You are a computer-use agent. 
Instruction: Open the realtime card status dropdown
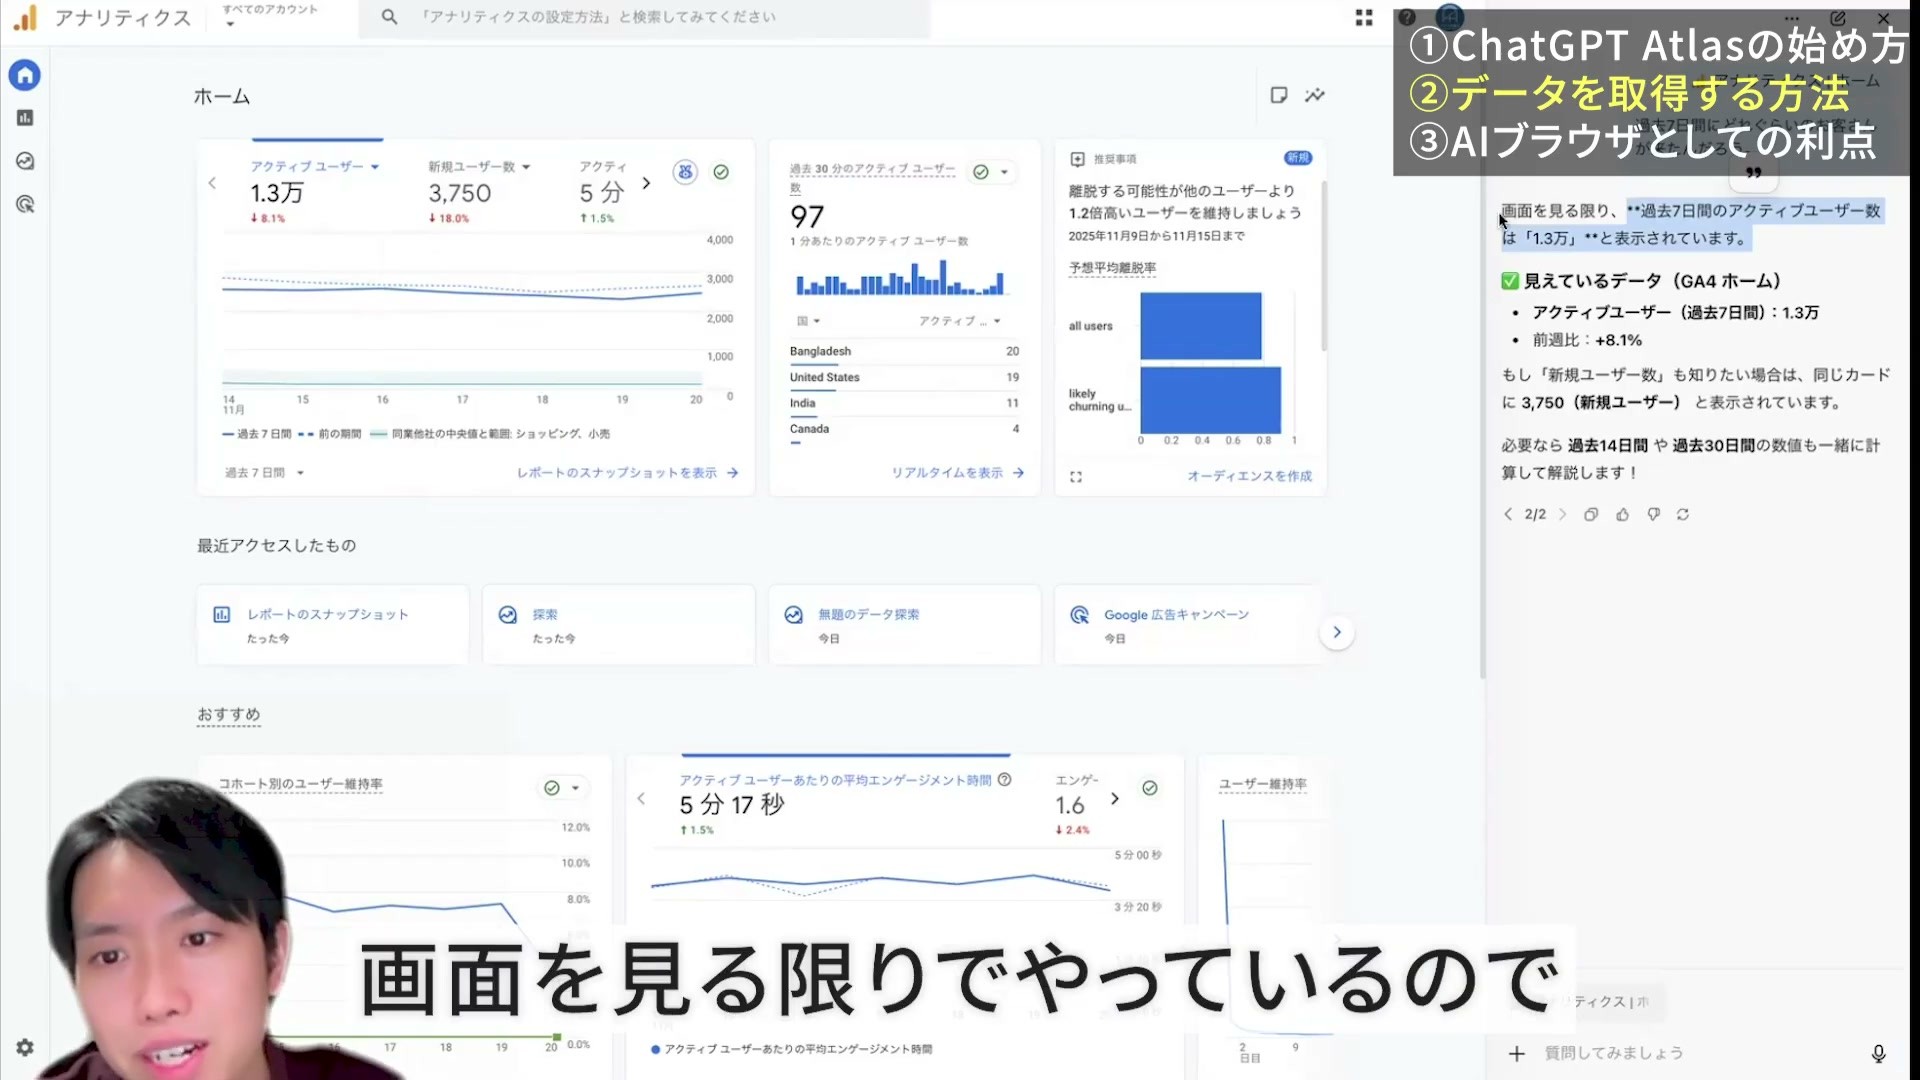[x=992, y=172]
